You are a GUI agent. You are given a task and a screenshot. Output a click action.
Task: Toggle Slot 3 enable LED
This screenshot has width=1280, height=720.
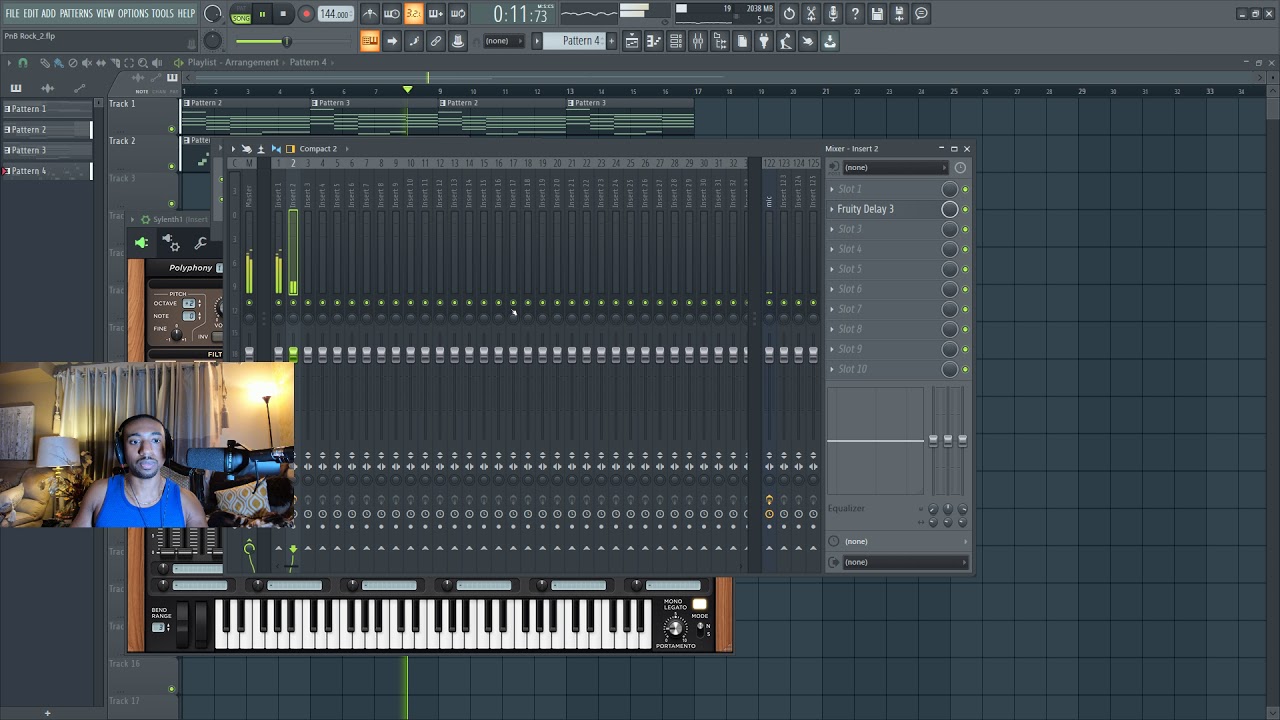point(965,229)
